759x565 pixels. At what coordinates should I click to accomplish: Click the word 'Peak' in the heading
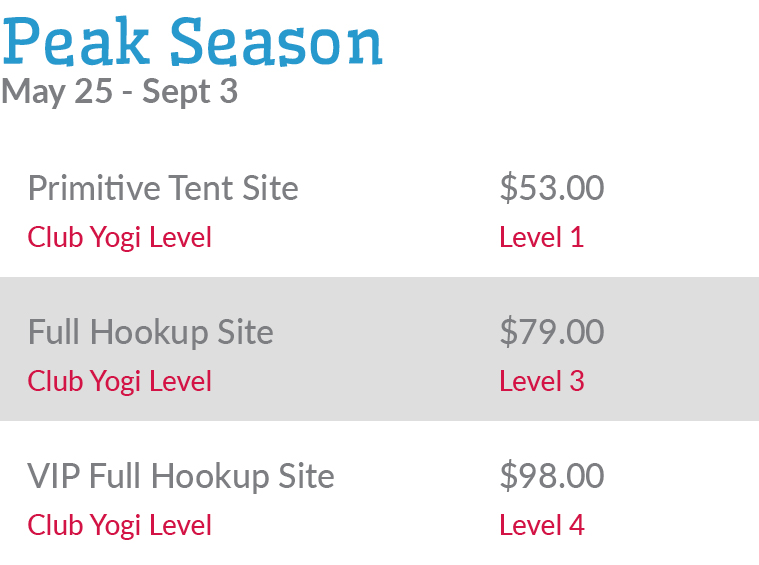[77, 41]
